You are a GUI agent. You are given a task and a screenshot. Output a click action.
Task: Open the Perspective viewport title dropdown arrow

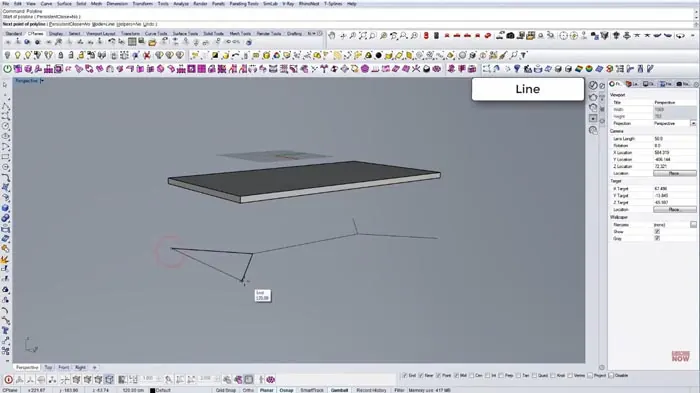coord(42,81)
